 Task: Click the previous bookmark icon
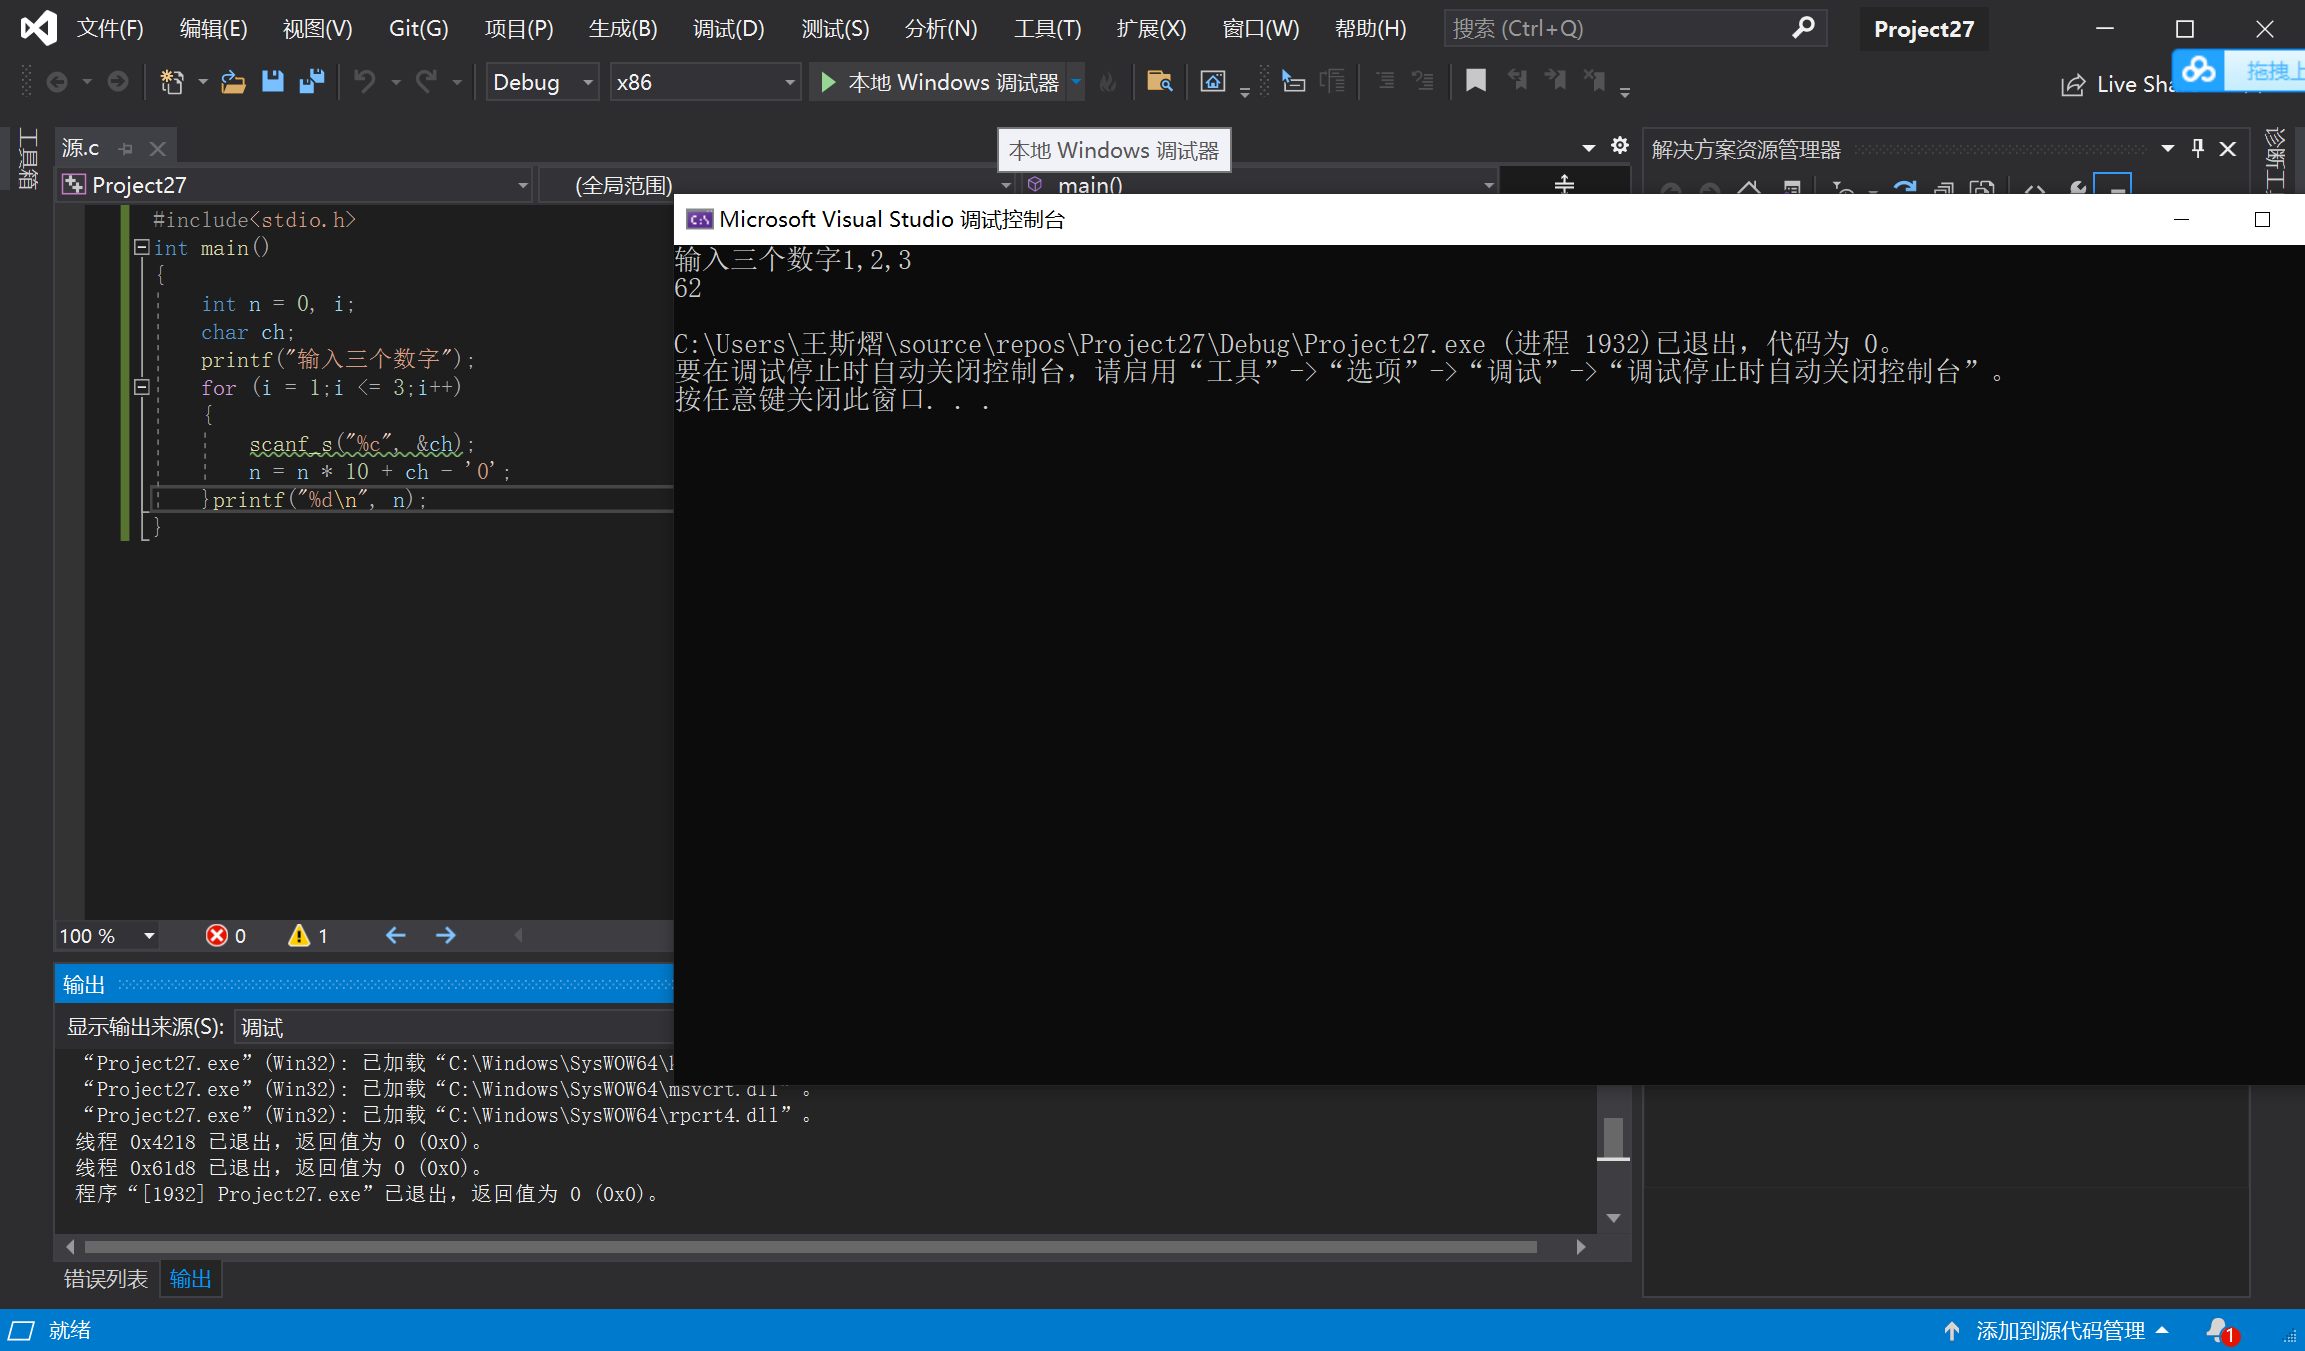(x=1517, y=81)
